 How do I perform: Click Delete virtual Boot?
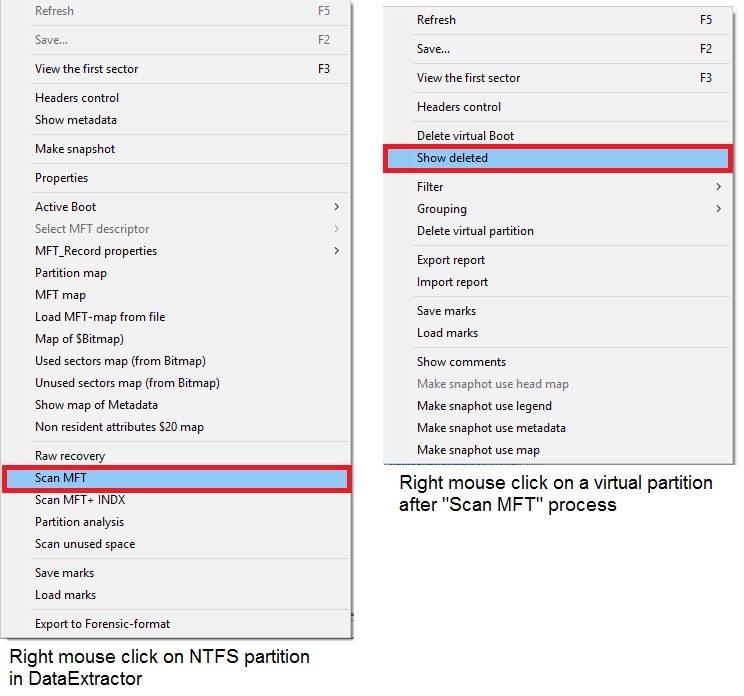point(465,136)
